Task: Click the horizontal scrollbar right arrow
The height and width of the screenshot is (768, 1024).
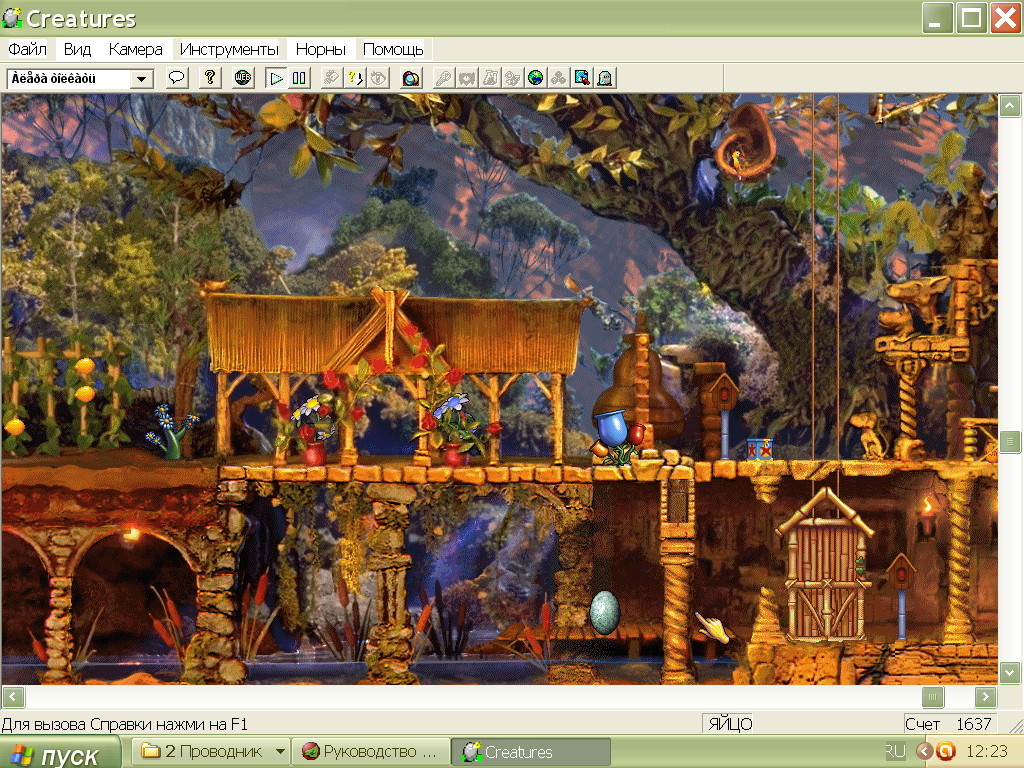Action: [985, 697]
